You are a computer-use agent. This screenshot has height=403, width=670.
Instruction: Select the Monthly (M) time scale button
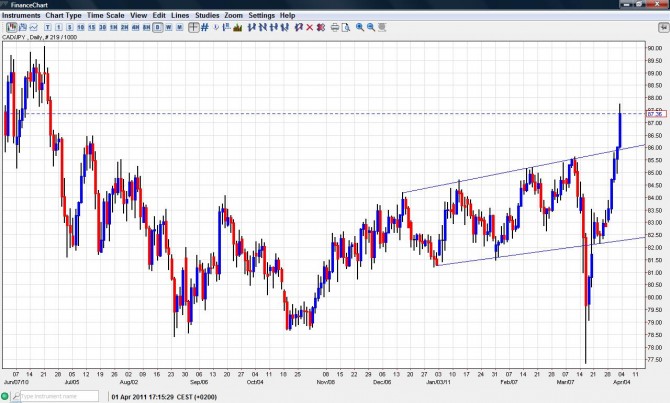(179, 27)
